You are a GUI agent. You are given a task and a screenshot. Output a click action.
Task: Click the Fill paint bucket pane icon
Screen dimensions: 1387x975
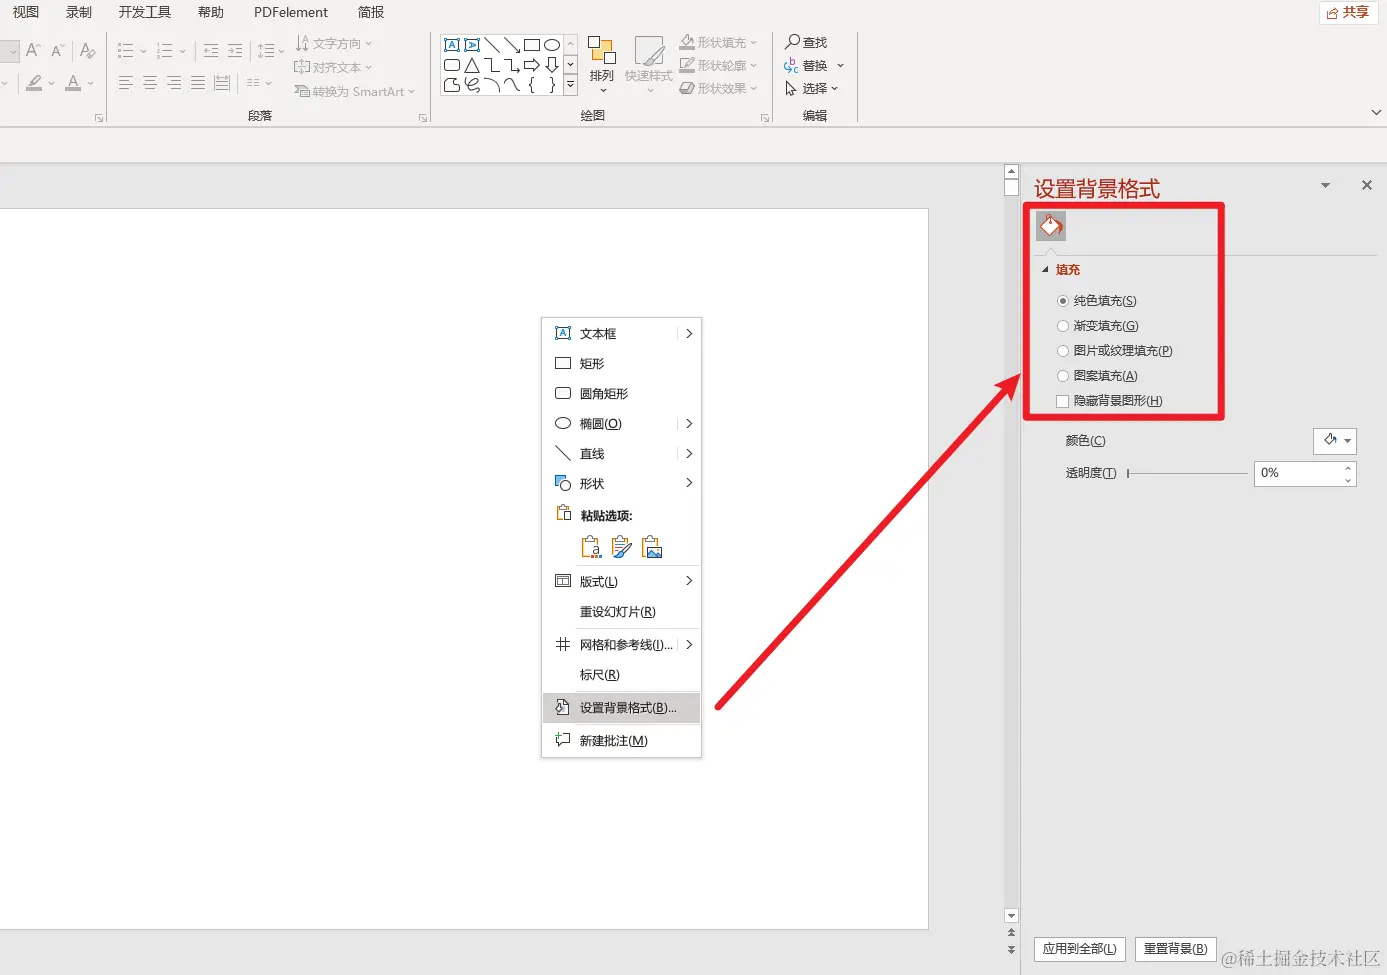pos(1051,226)
